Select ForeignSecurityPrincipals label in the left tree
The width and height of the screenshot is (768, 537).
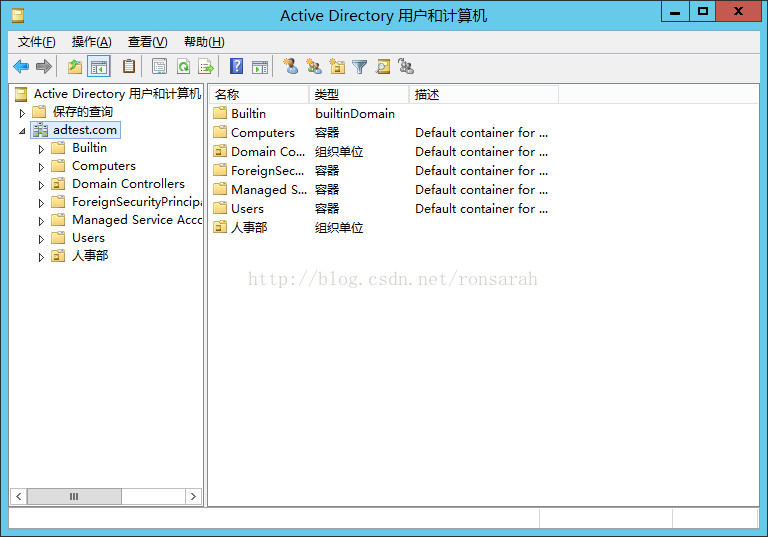(137, 202)
